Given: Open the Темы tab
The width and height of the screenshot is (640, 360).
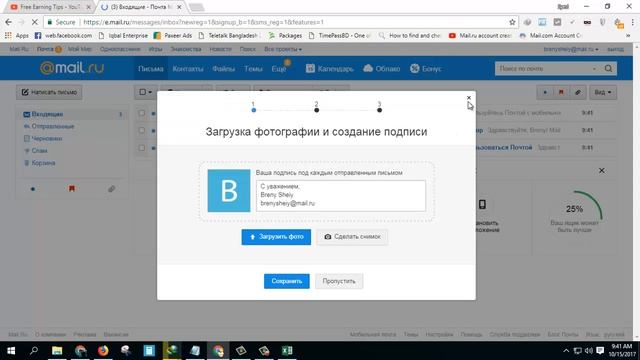Looking at the screenshot, I should [x=253, y=69].
